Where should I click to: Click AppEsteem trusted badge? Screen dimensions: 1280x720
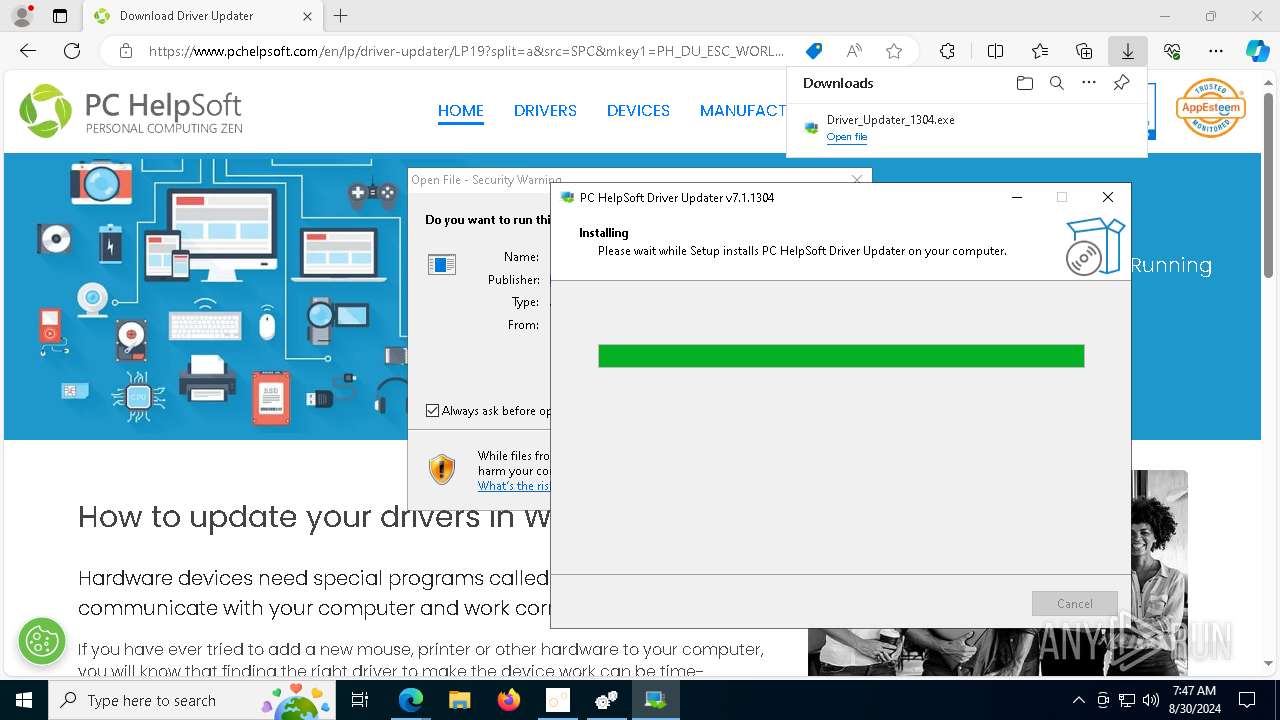1210,108
